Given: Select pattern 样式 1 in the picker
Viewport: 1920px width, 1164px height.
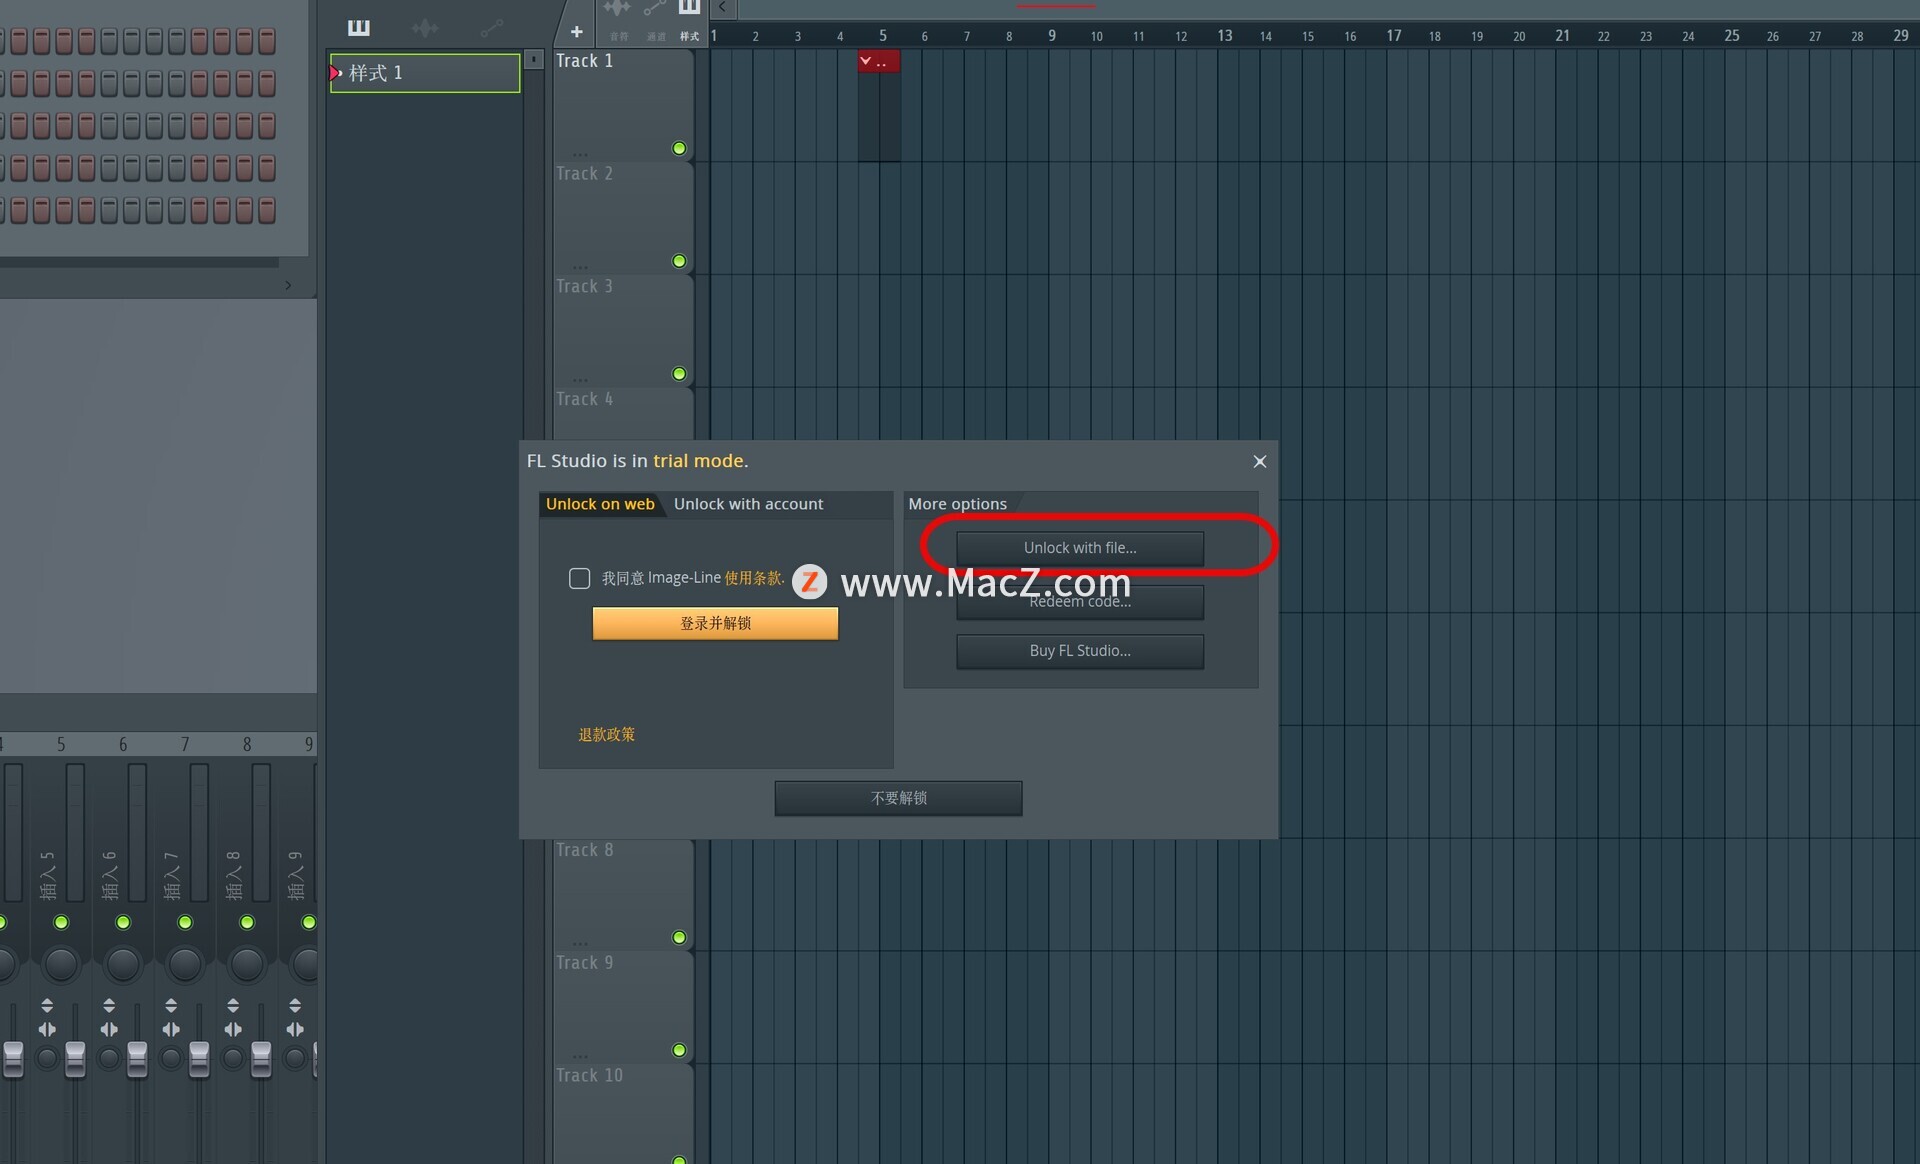Looking at the screenshot, I should click(x=425, y=73).
